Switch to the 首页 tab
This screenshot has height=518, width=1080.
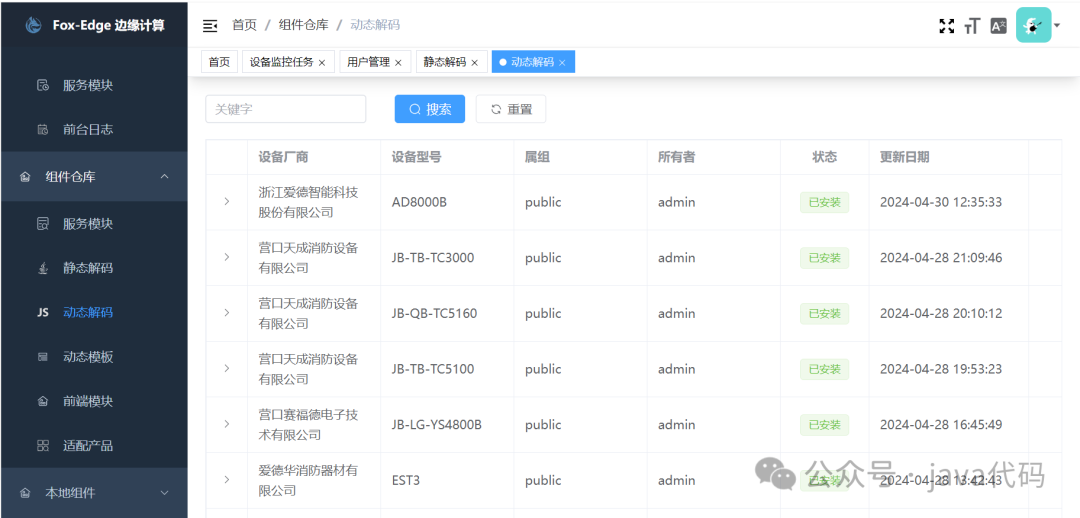(219, 62)
